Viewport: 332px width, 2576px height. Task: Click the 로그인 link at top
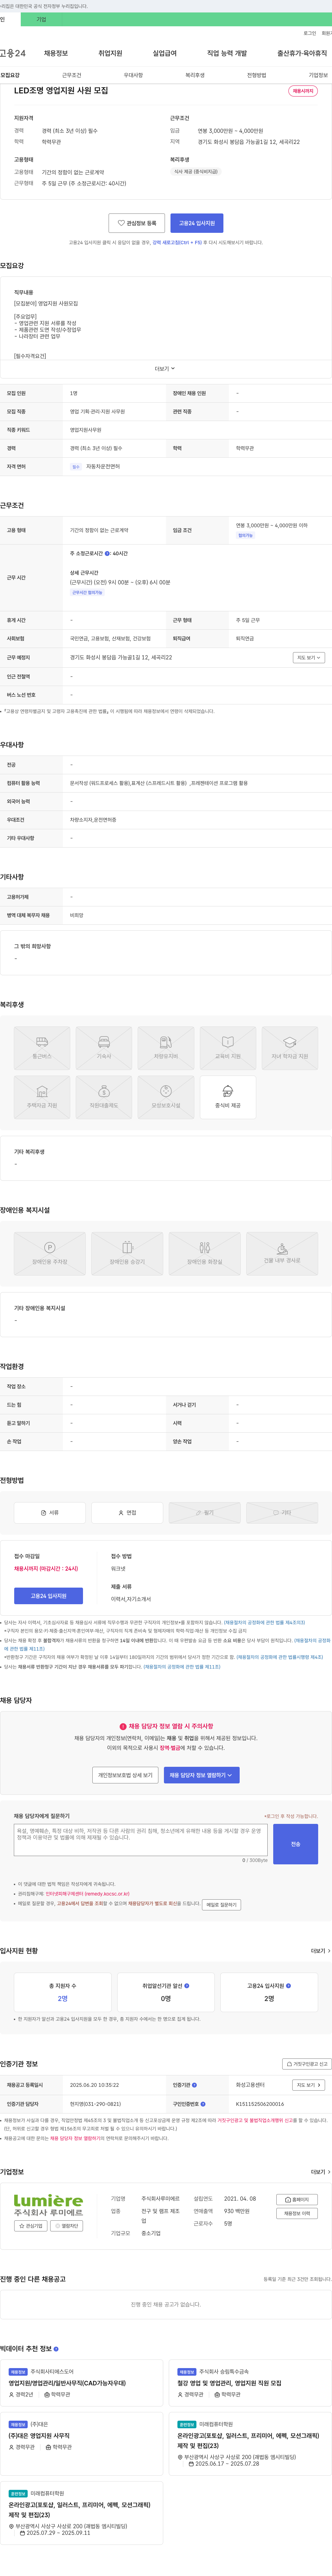click(x=310, y=33)
